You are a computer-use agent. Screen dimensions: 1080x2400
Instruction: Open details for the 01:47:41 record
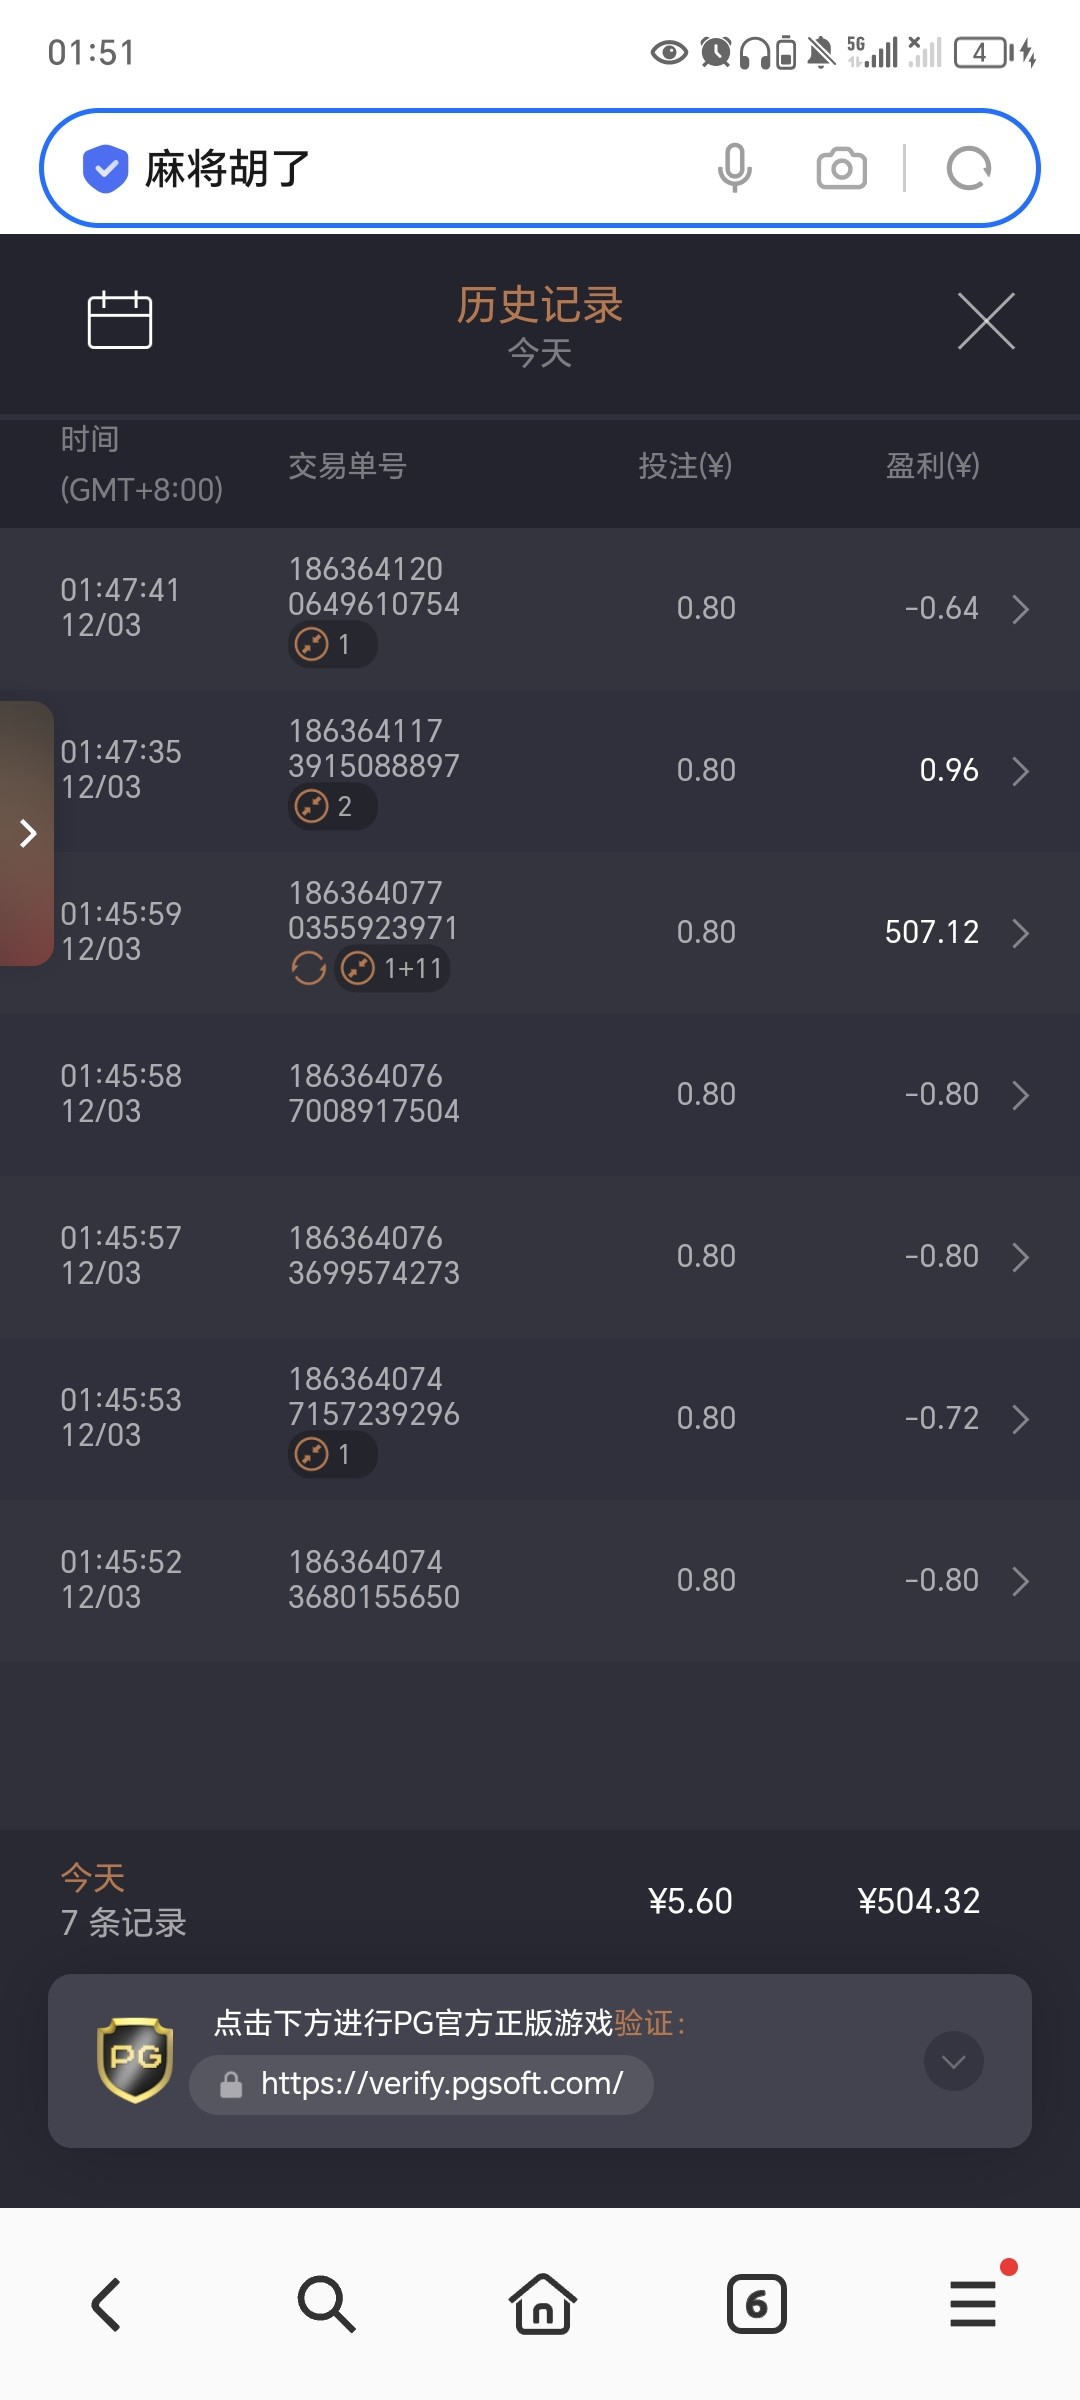click(x=1020, y=609)
